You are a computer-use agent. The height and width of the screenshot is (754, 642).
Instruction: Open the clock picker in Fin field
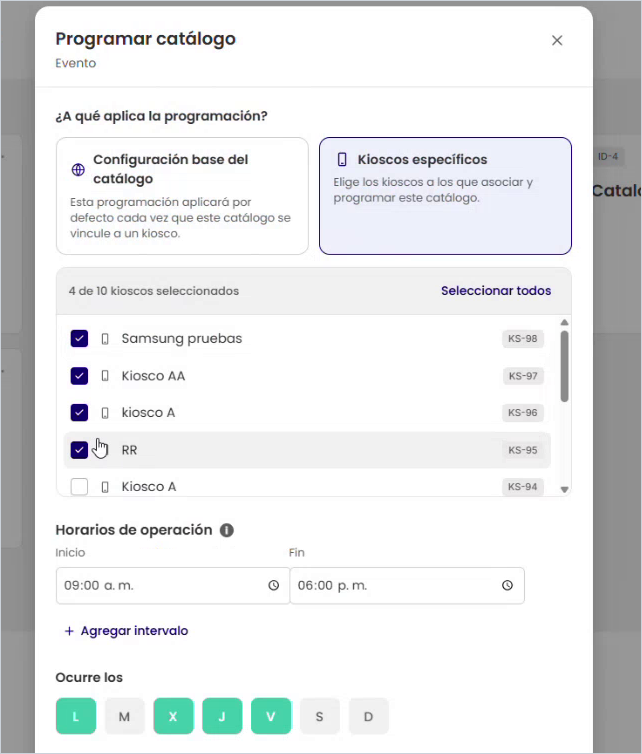click(x=507, y=585)
